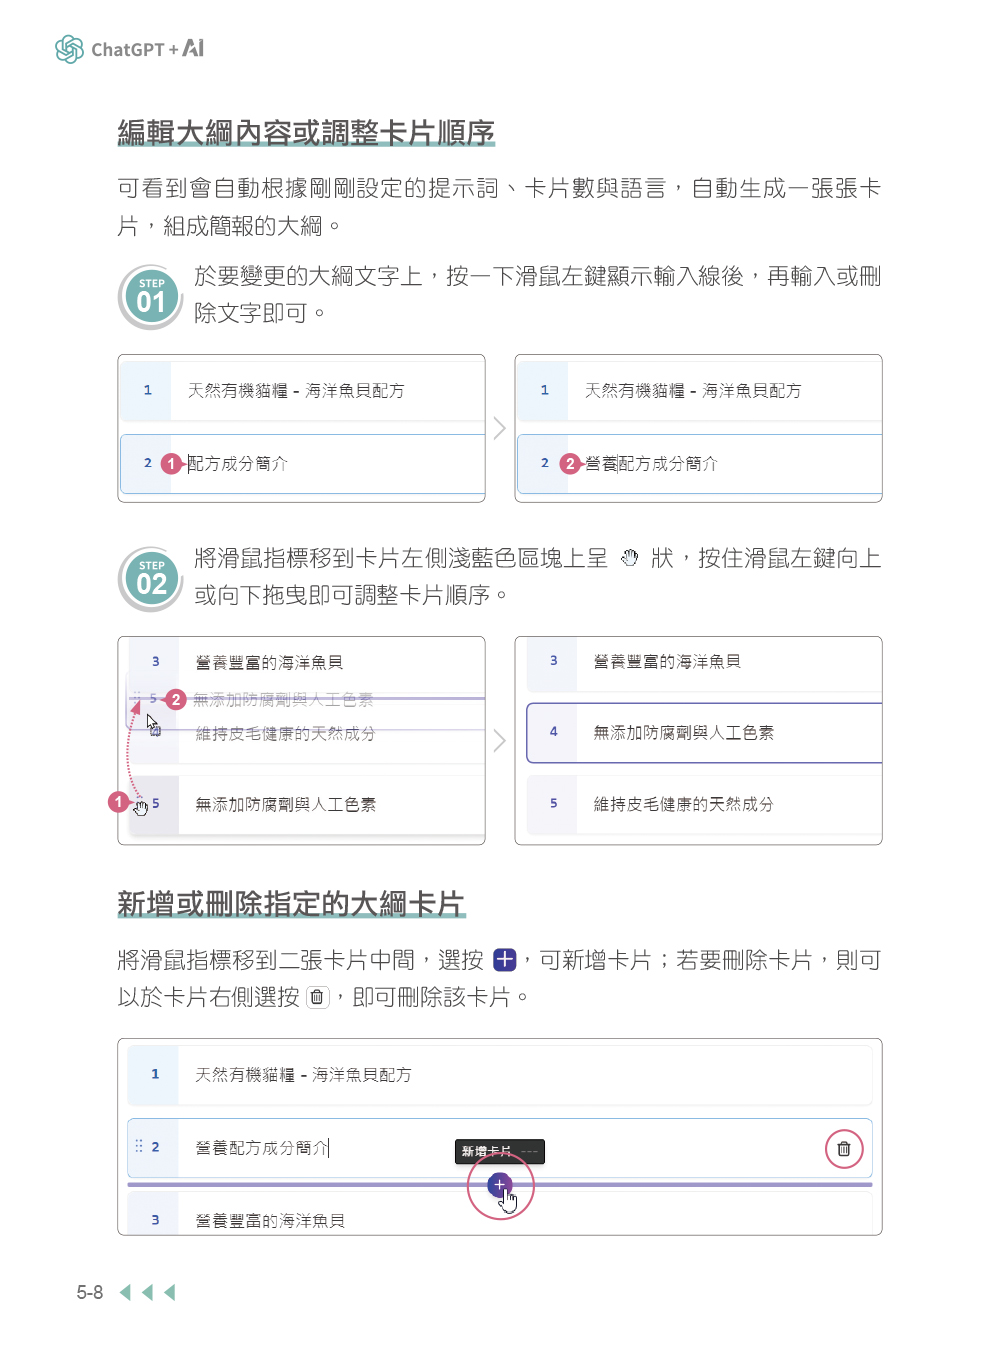Click heading 新增或刪除指定的大綱卡片
The height and width of the screenshot is (1353, 1000).
point(290,904)
